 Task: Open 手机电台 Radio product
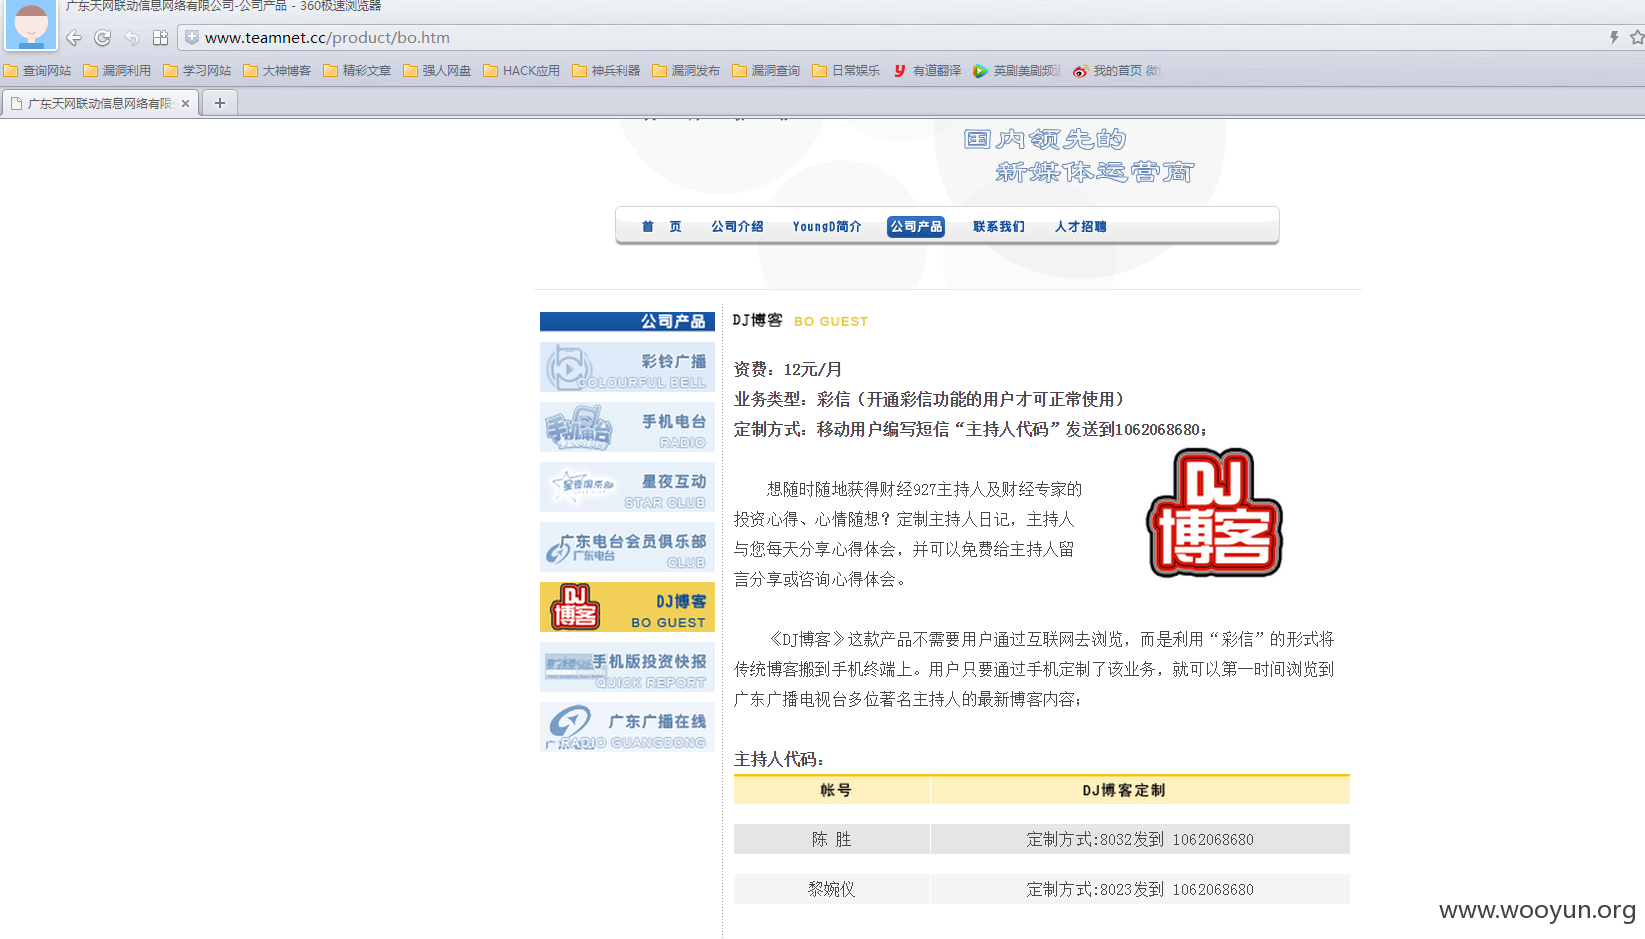pos(627,427)
